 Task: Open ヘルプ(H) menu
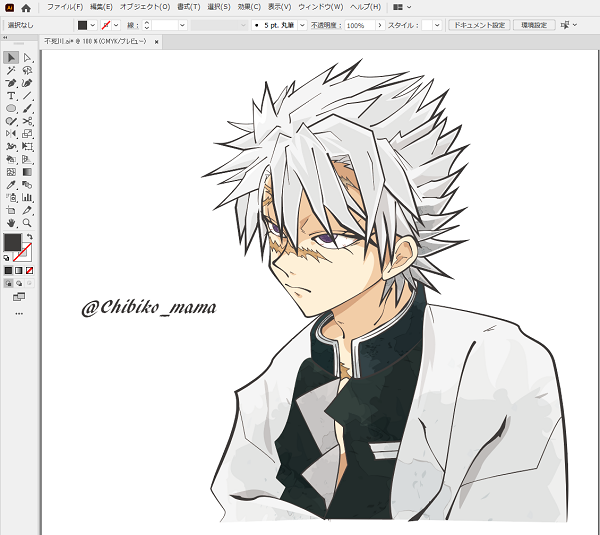[x=365, y=7]
